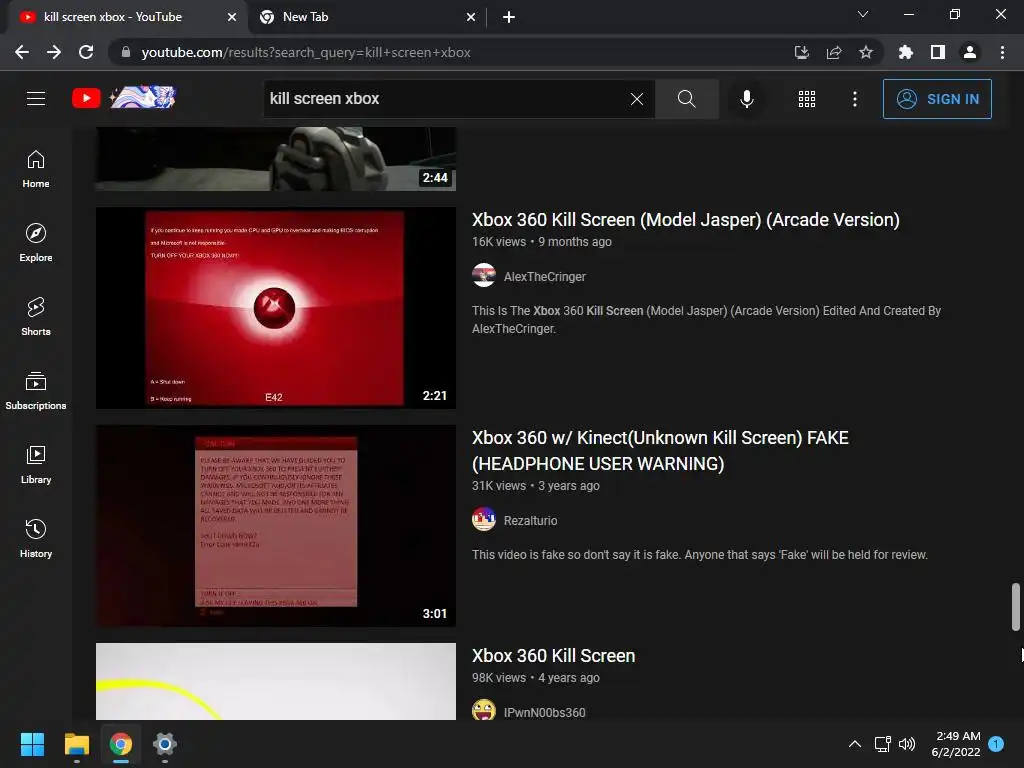Image resolution: width=1024 pixels, height=768 pixels.
Task: Switch to the kill screen xbox YouTube tab
Action: click(126, 17)
